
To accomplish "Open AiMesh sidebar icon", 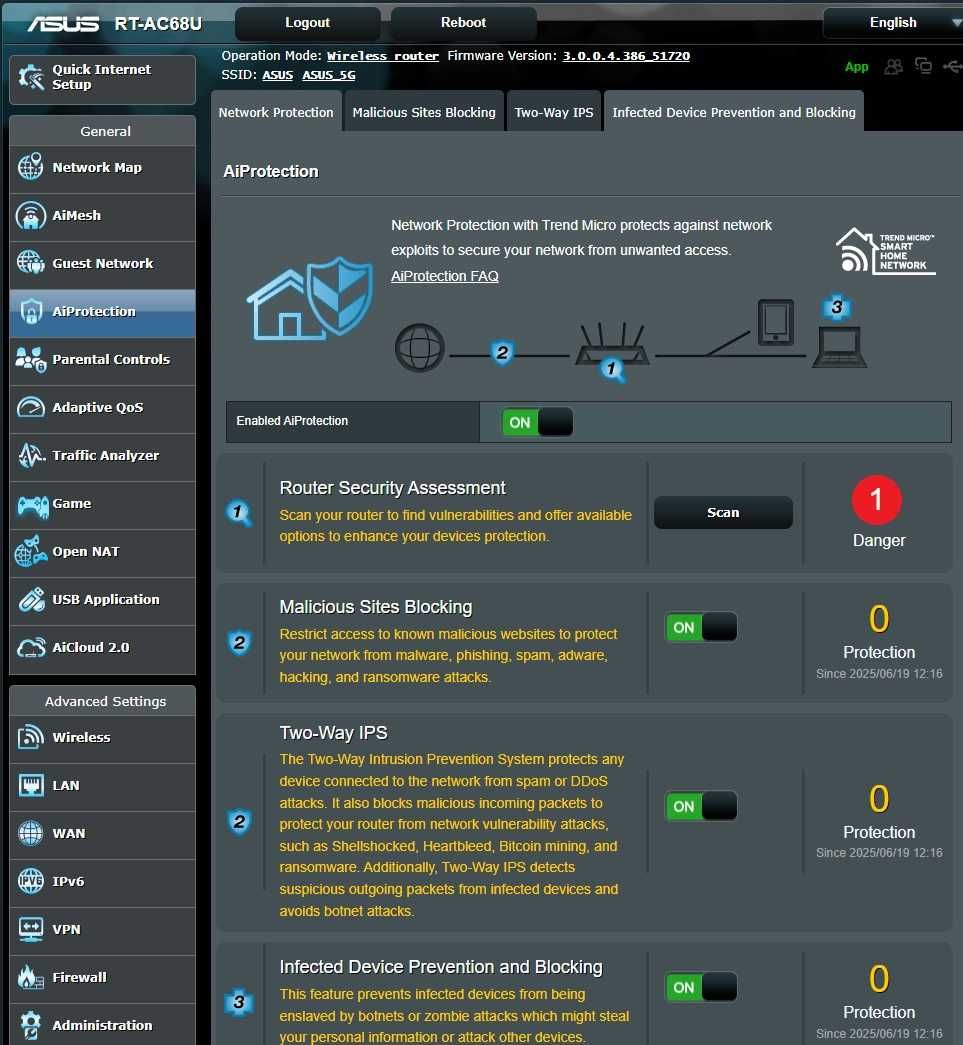I will point(31,215).
